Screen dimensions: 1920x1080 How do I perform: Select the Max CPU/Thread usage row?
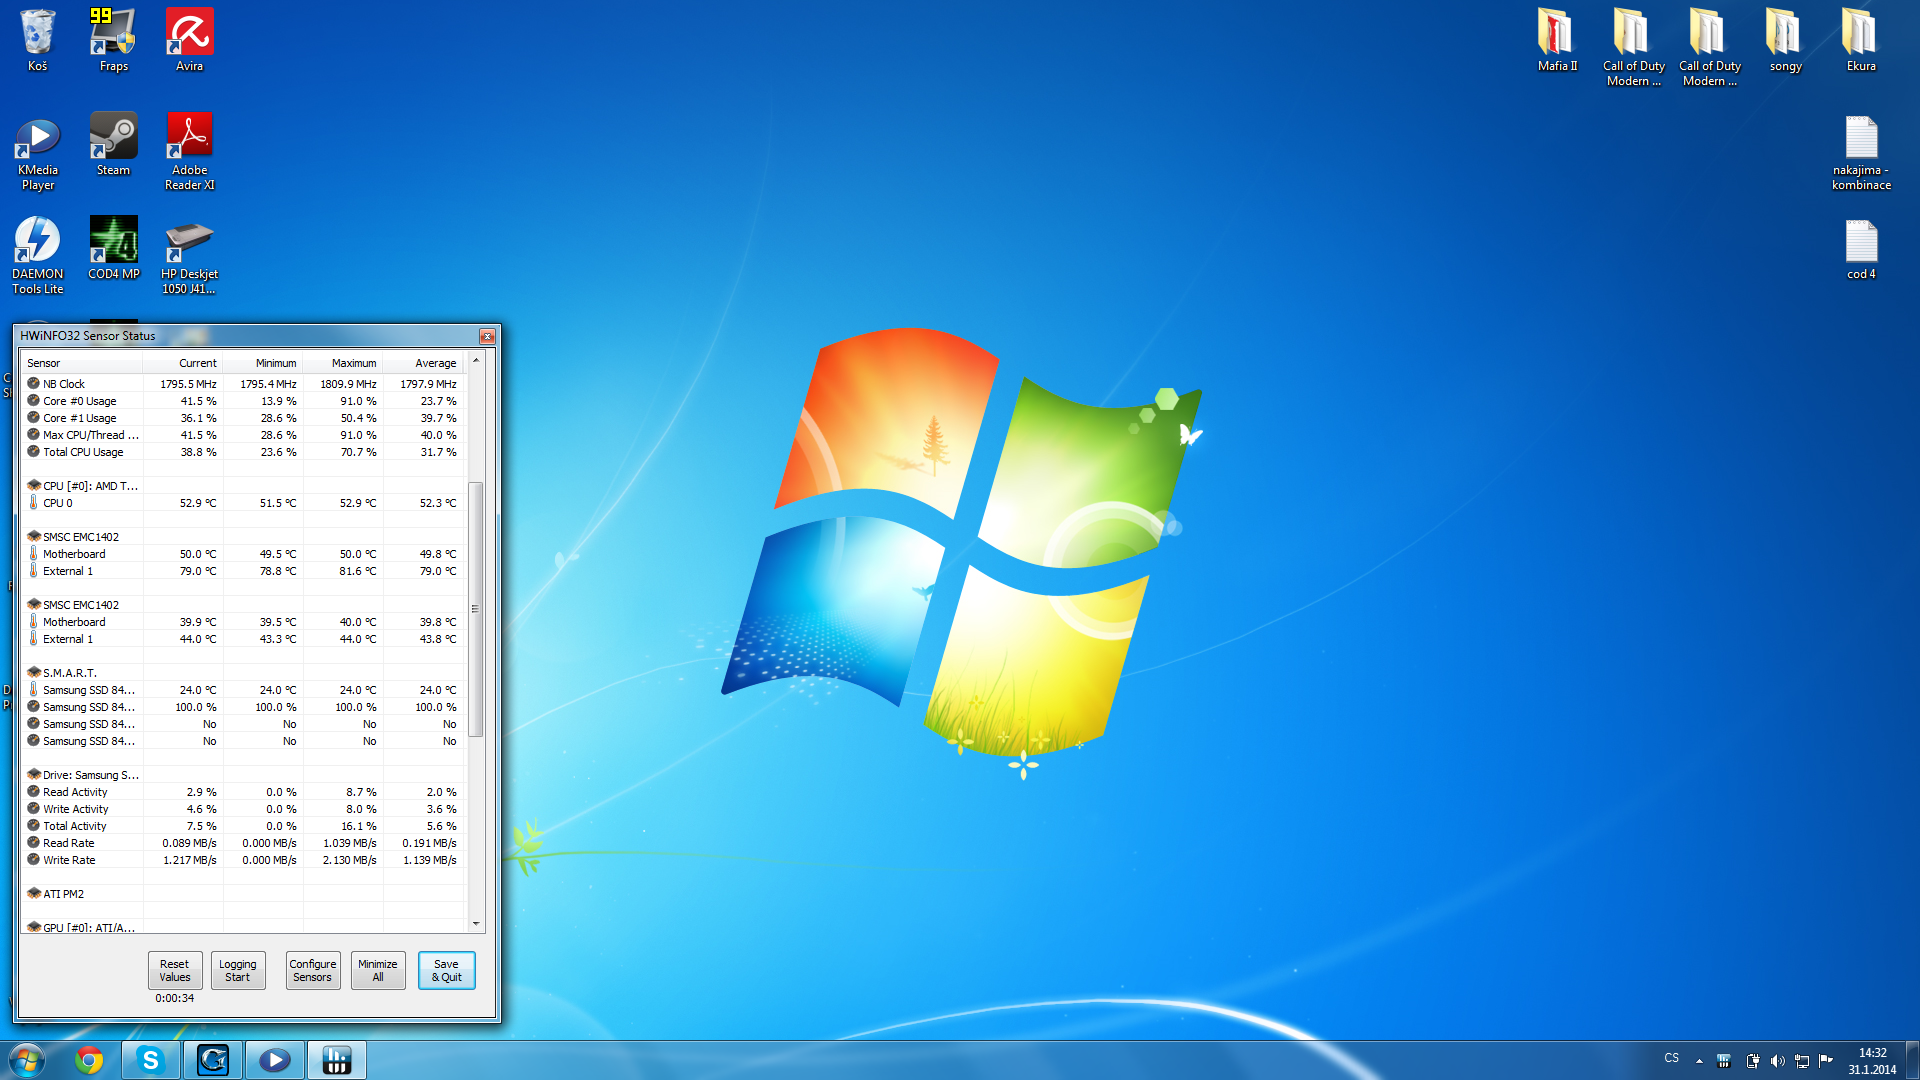click(x=243, y=435)
